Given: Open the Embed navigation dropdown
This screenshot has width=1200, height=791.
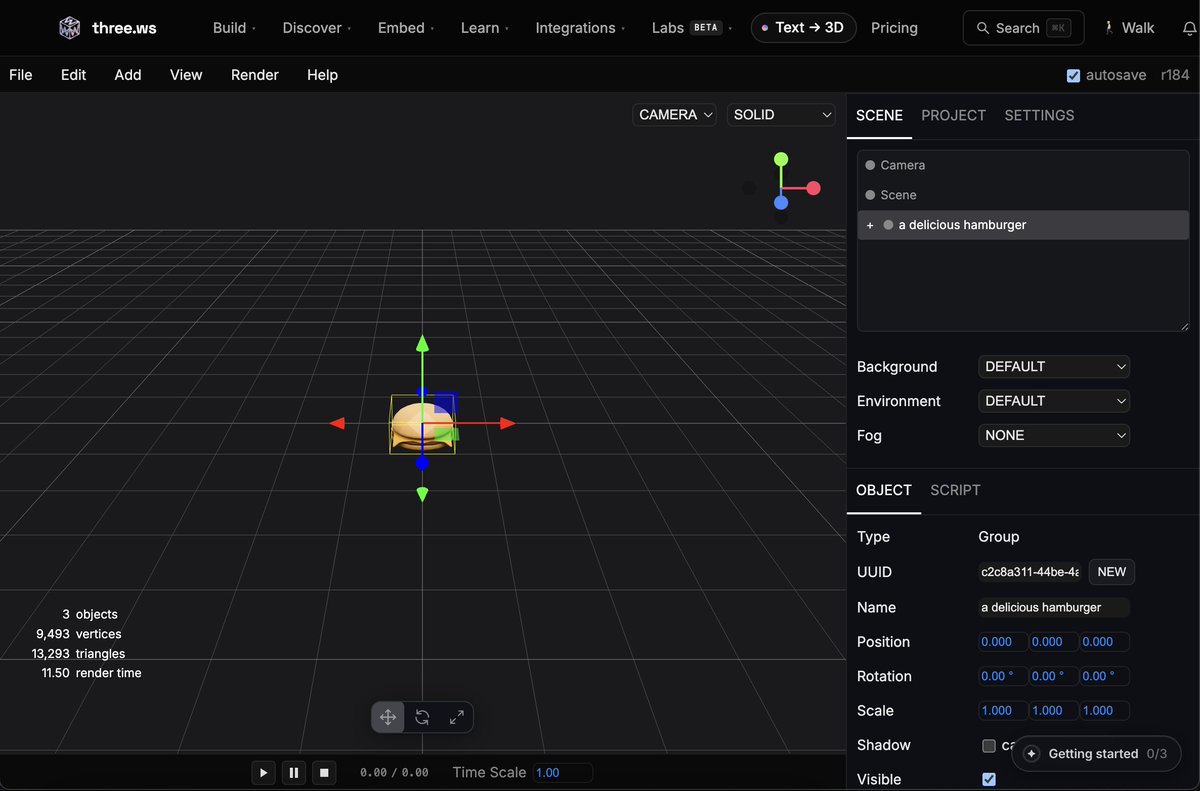Looking at the screenshot, I should [406, 28].
